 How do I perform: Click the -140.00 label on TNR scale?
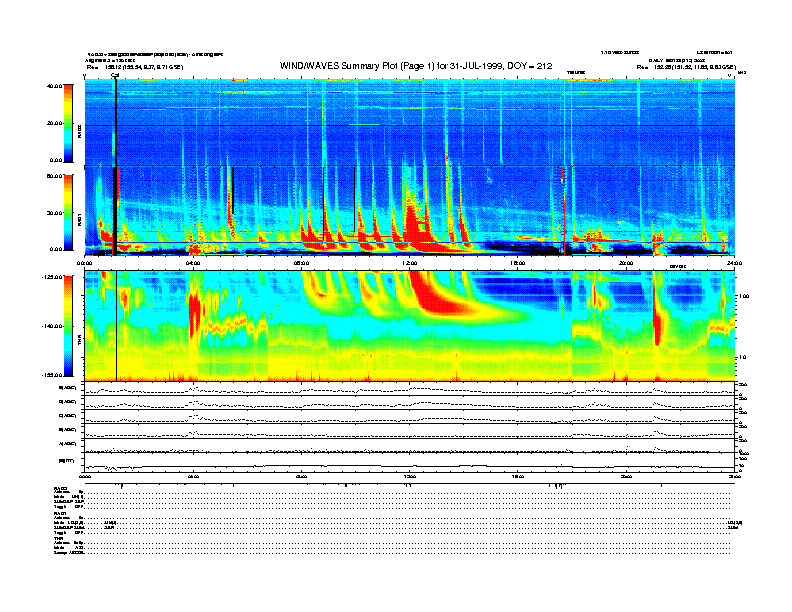pos(52,326)
